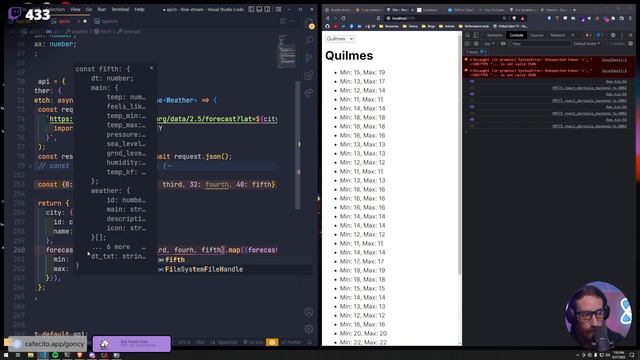
Task: Toggle the live expression eye icon
Action: [503, 43]
